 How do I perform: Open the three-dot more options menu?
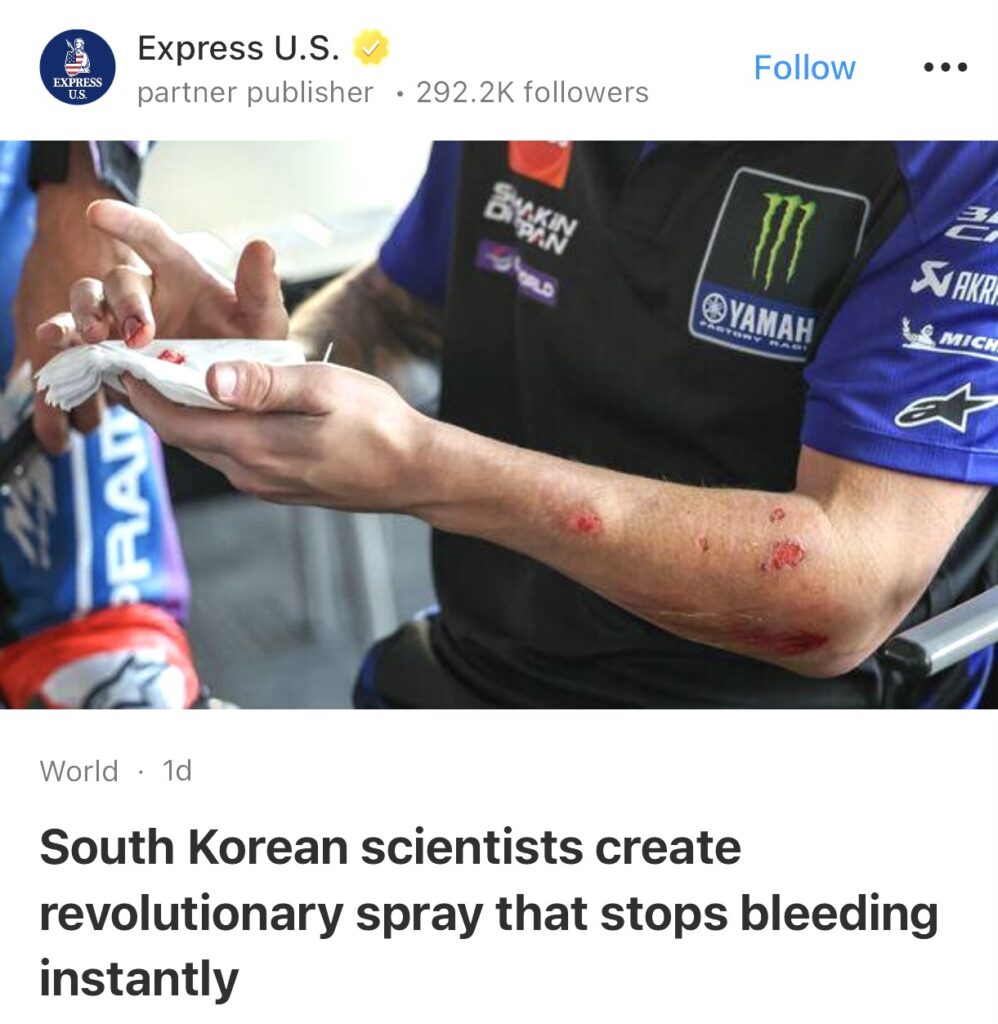click(x=944, y=67)
